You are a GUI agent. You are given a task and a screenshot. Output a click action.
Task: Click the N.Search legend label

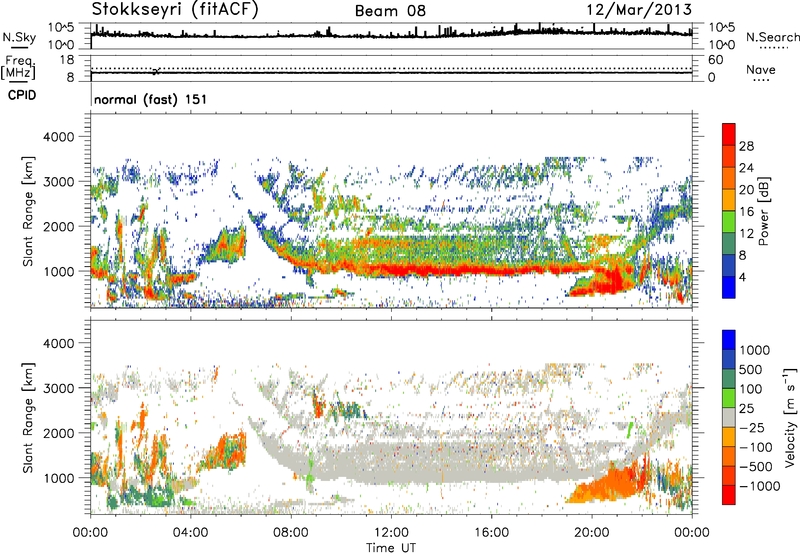(772, 37)
